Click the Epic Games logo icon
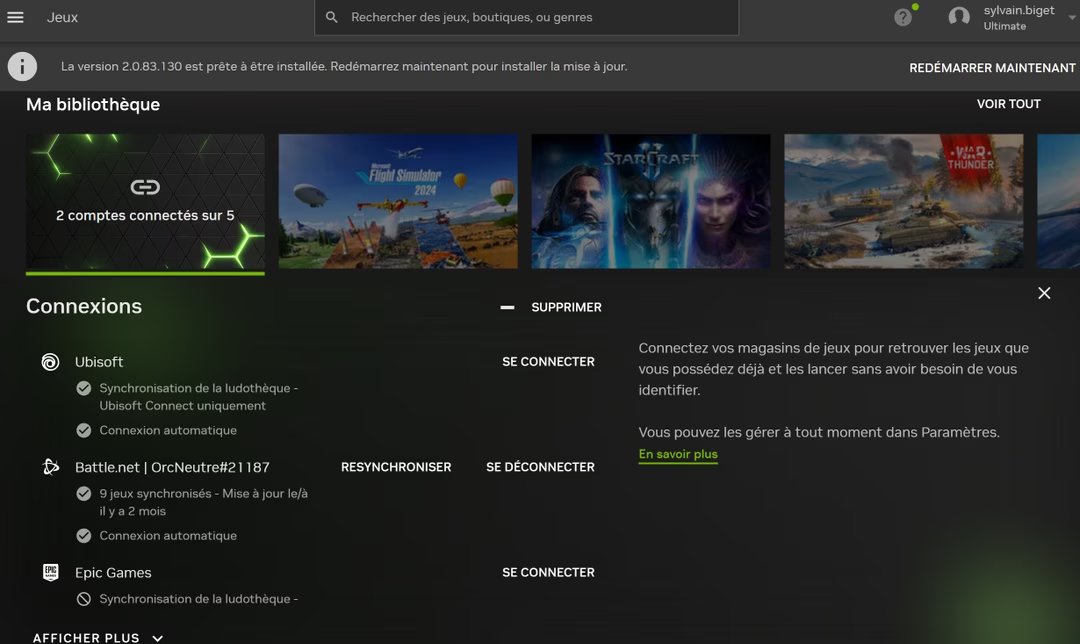 tap(51, 571)
